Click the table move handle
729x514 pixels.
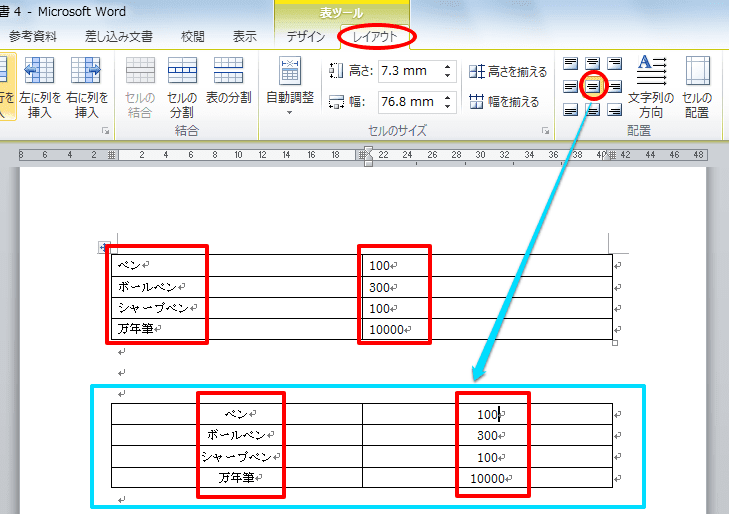[103, 247]
